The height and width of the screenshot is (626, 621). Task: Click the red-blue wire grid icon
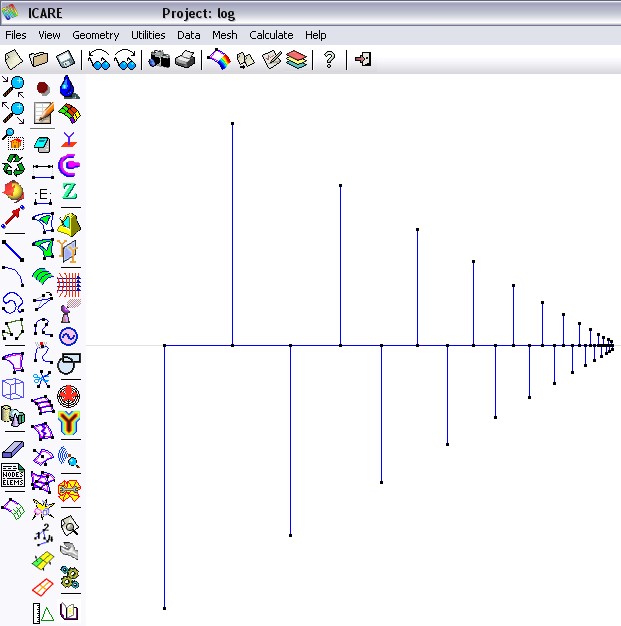click(x=69, y=285)
